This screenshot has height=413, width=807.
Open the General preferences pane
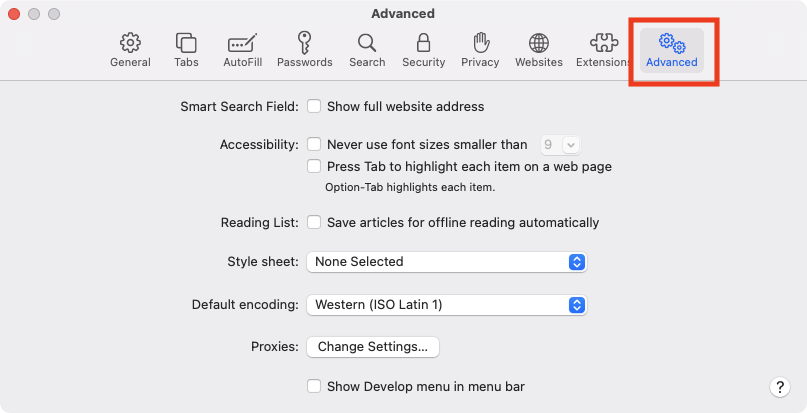tap(130, 50)
